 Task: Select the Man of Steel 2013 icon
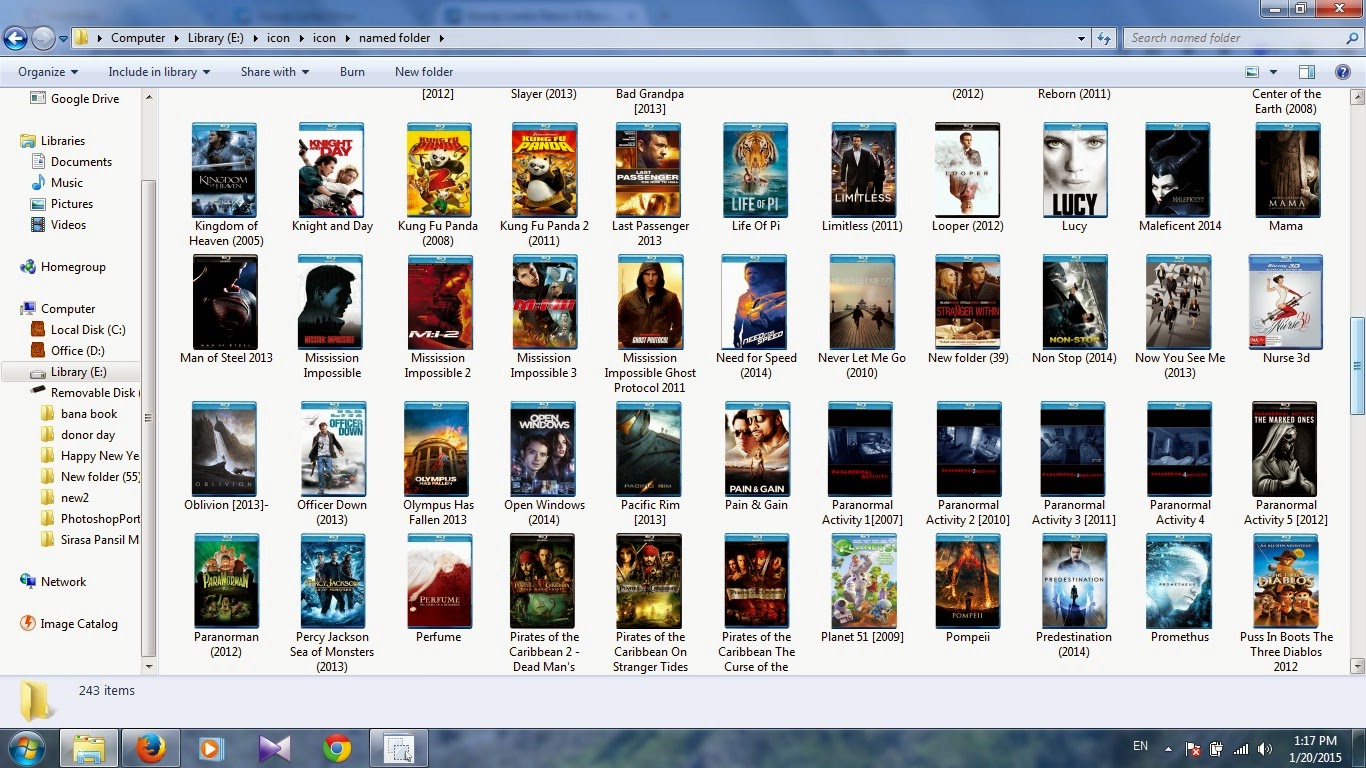point(224,302)
